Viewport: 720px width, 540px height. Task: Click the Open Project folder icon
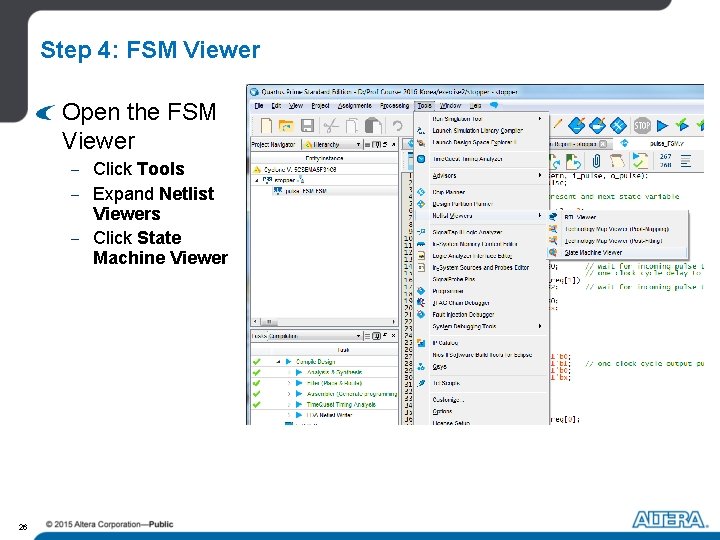286,125
